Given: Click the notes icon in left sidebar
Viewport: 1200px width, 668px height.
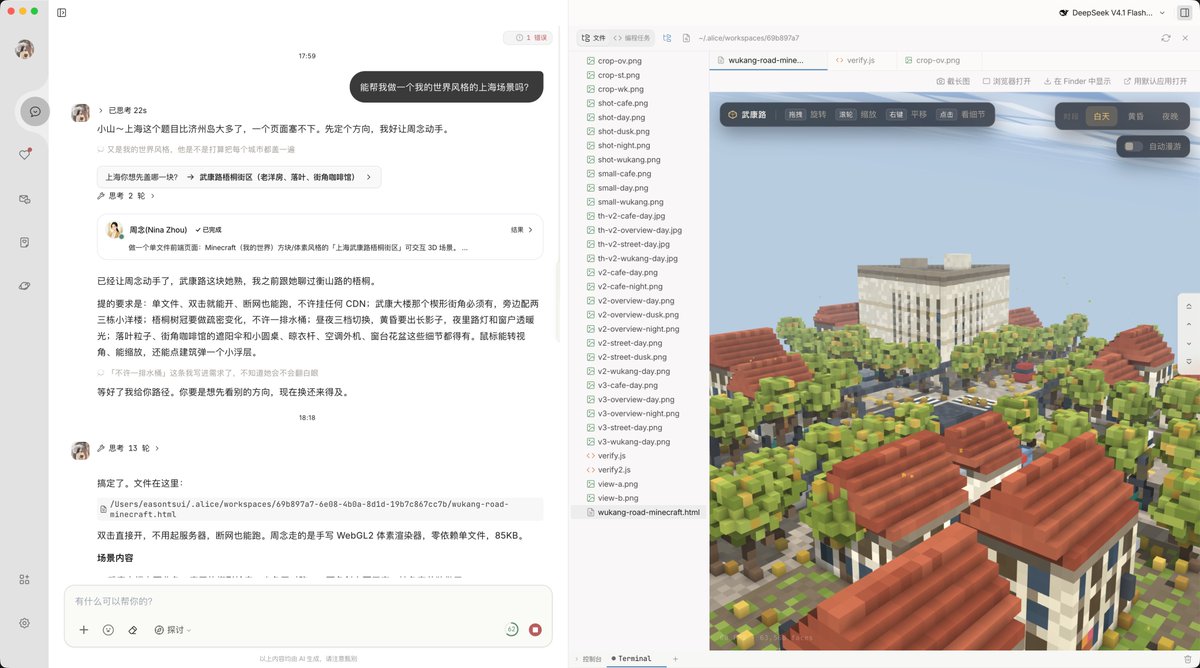Looking at the screenshot, I should tap(25, 242).
